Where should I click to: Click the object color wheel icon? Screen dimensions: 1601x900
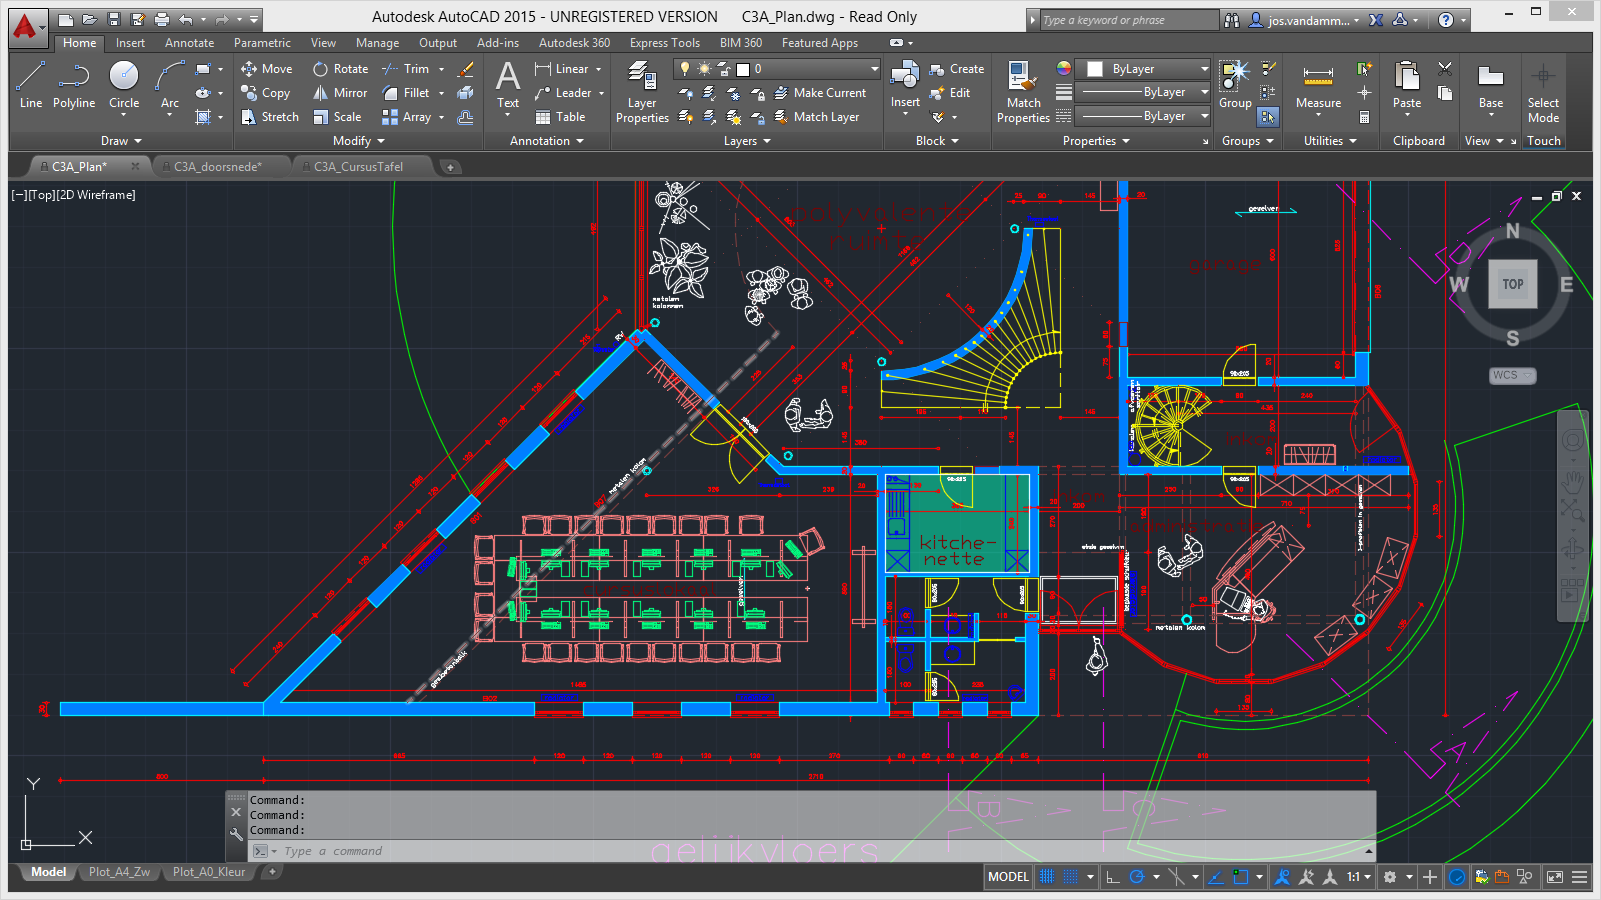pyautogui.click(x=1064, y=69)
